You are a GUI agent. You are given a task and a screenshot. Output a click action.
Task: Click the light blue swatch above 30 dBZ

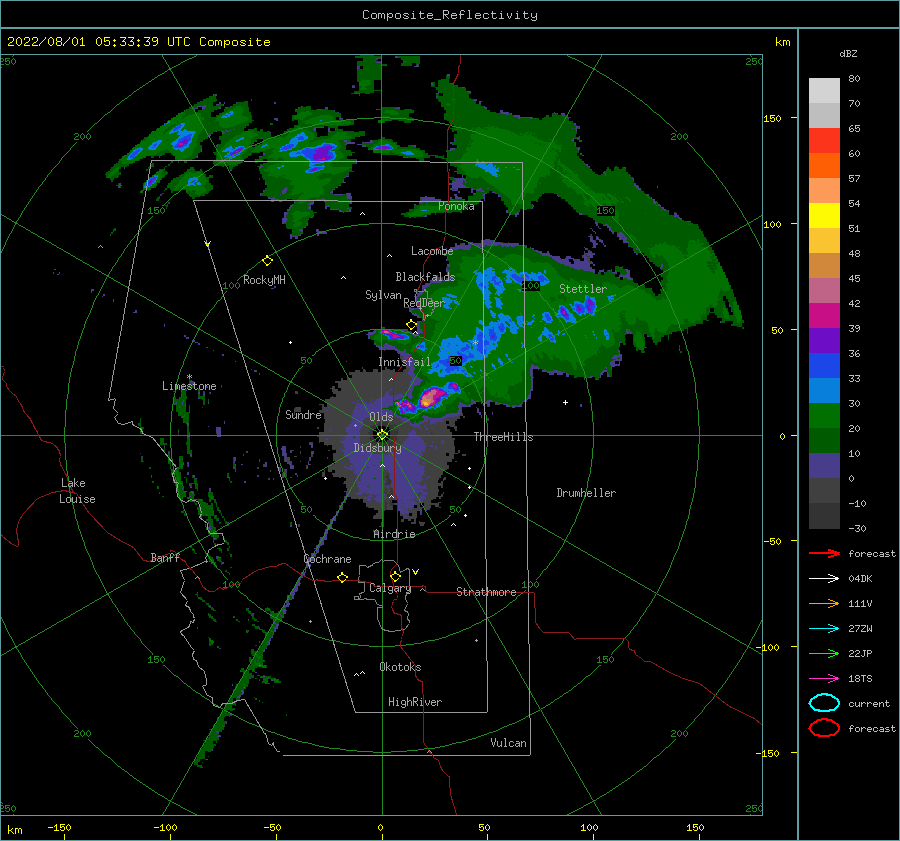click(x=824, y=390)
